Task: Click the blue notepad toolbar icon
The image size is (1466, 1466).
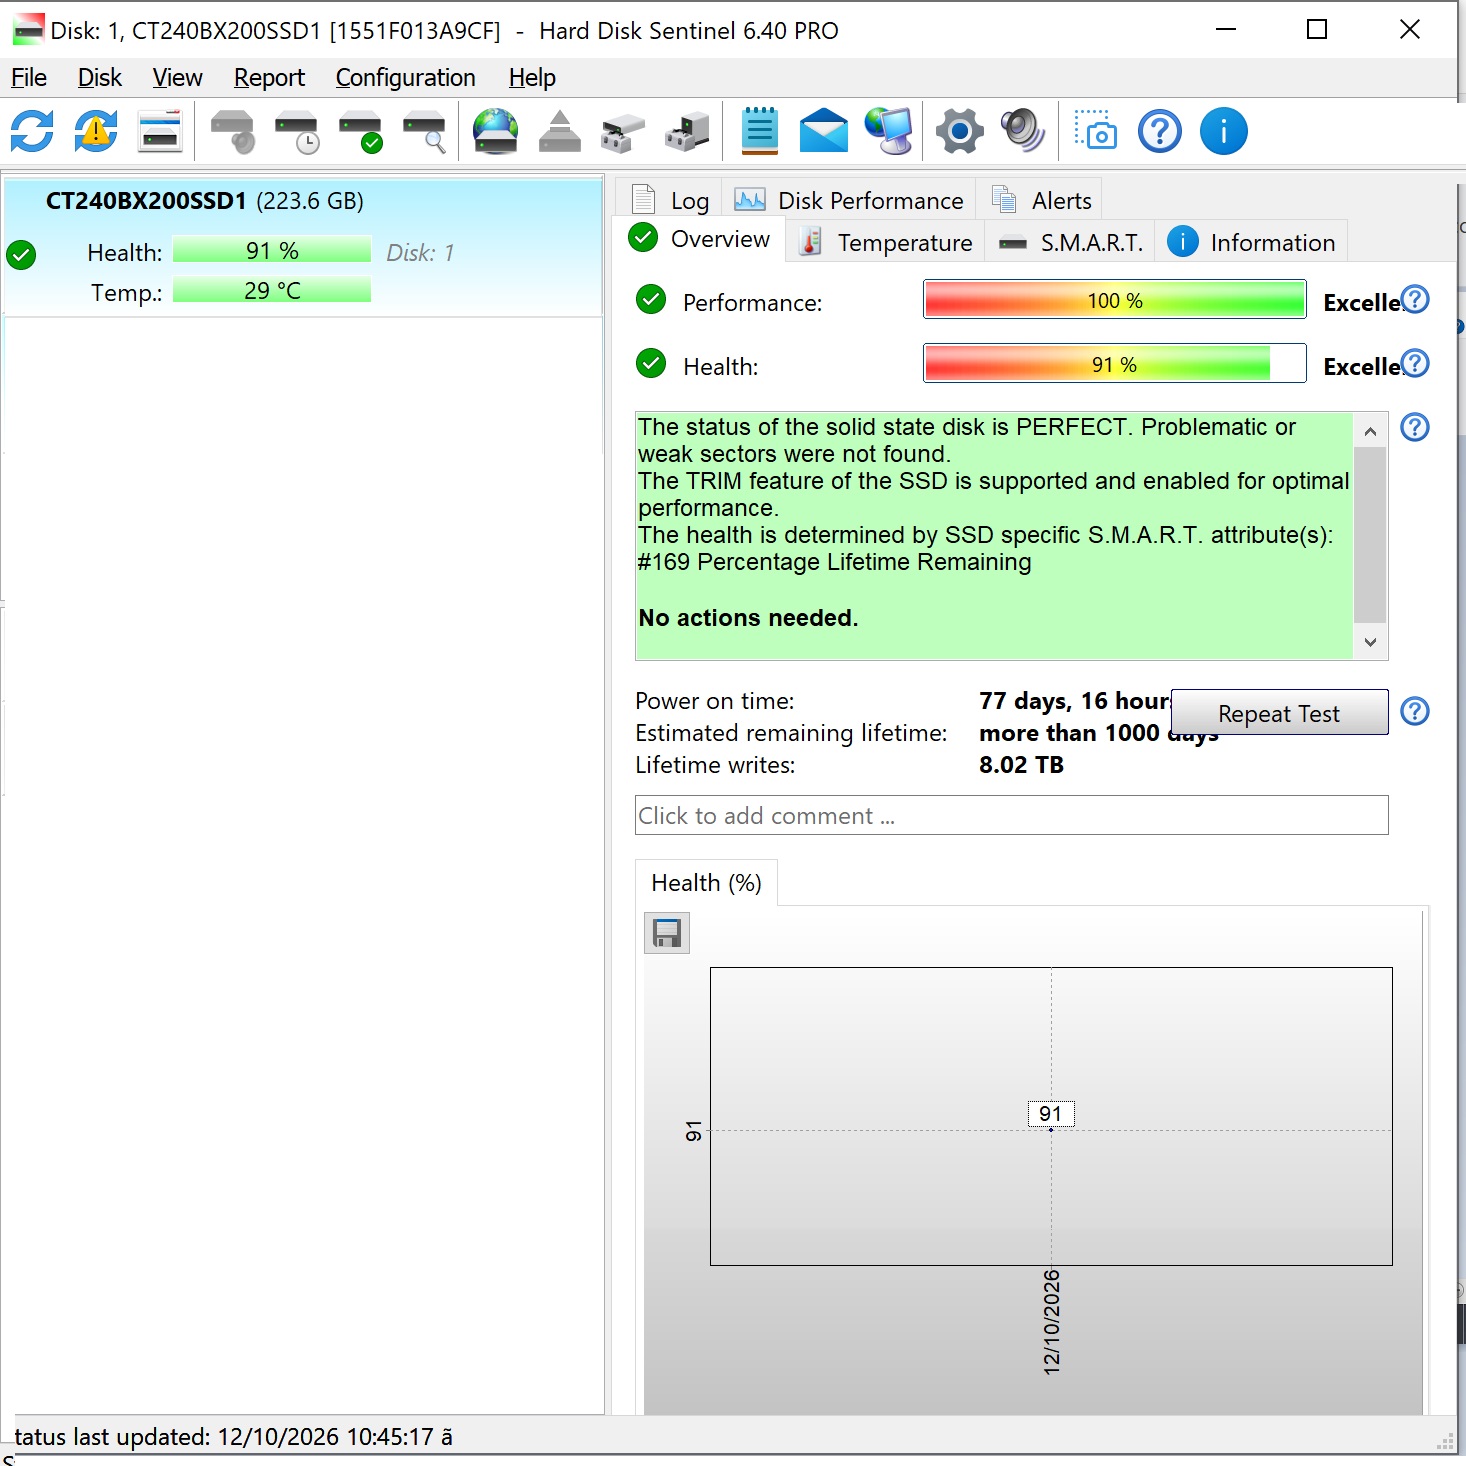Action: pos(760,131)
